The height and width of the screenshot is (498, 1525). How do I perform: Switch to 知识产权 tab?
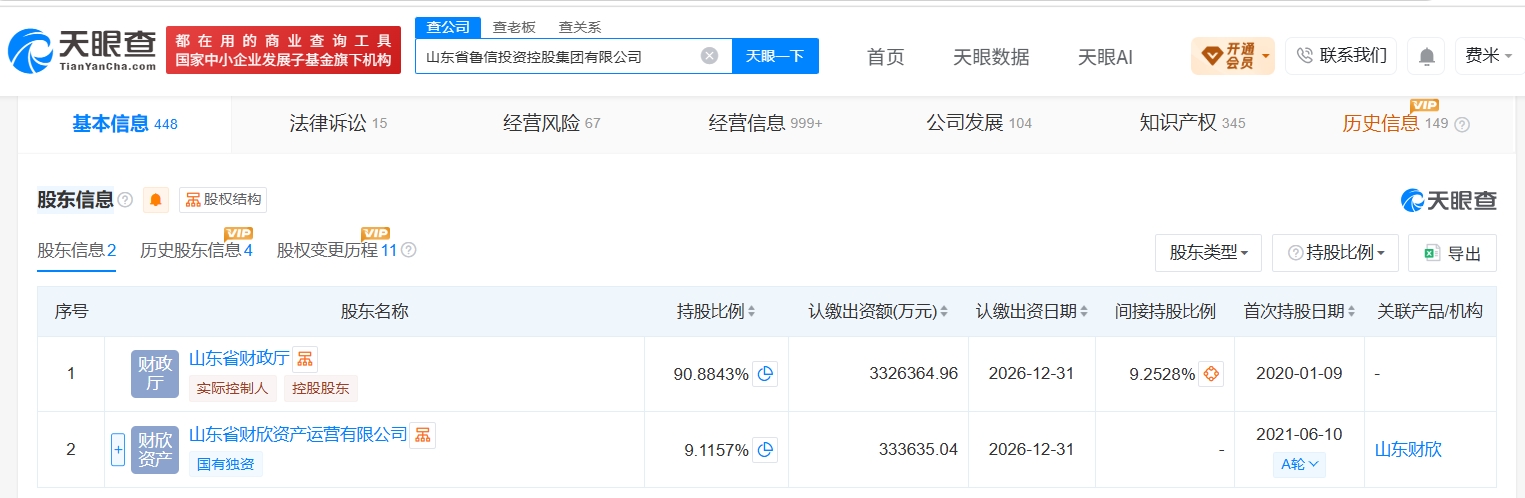click(x=1193, y=124)
